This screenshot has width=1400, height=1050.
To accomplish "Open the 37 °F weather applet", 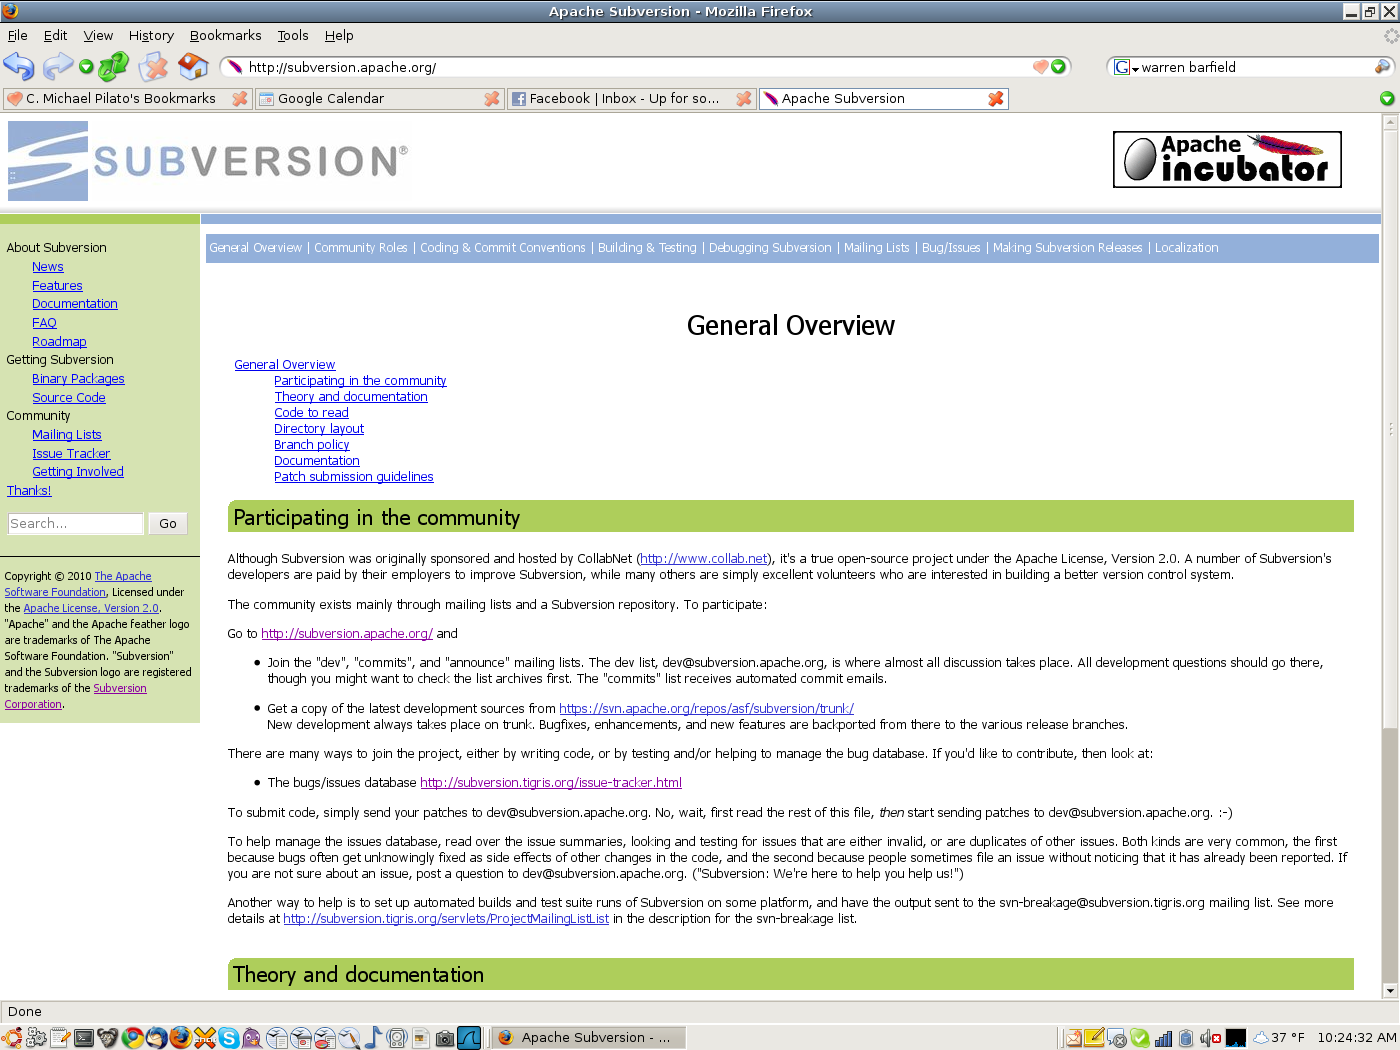I will coord(1279,1038).
